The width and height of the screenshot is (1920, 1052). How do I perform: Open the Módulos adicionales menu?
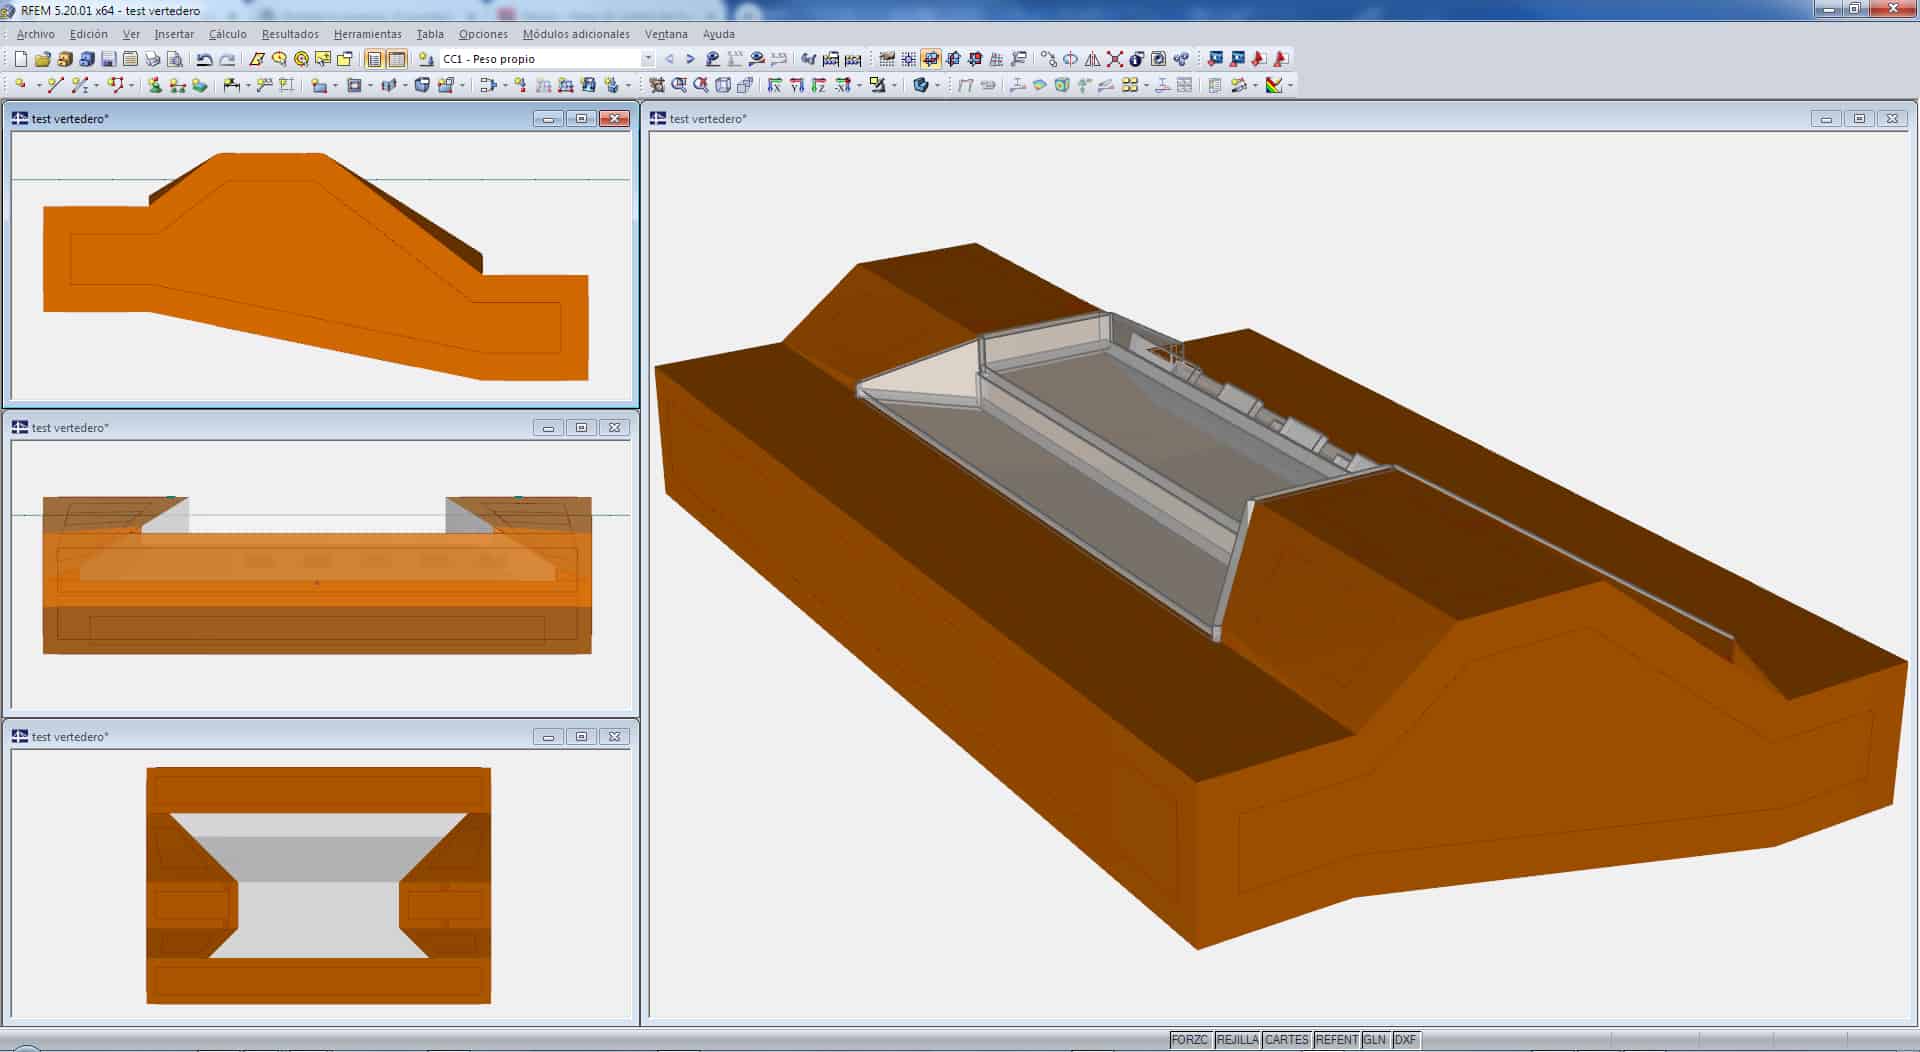click(x=576, y=34)
